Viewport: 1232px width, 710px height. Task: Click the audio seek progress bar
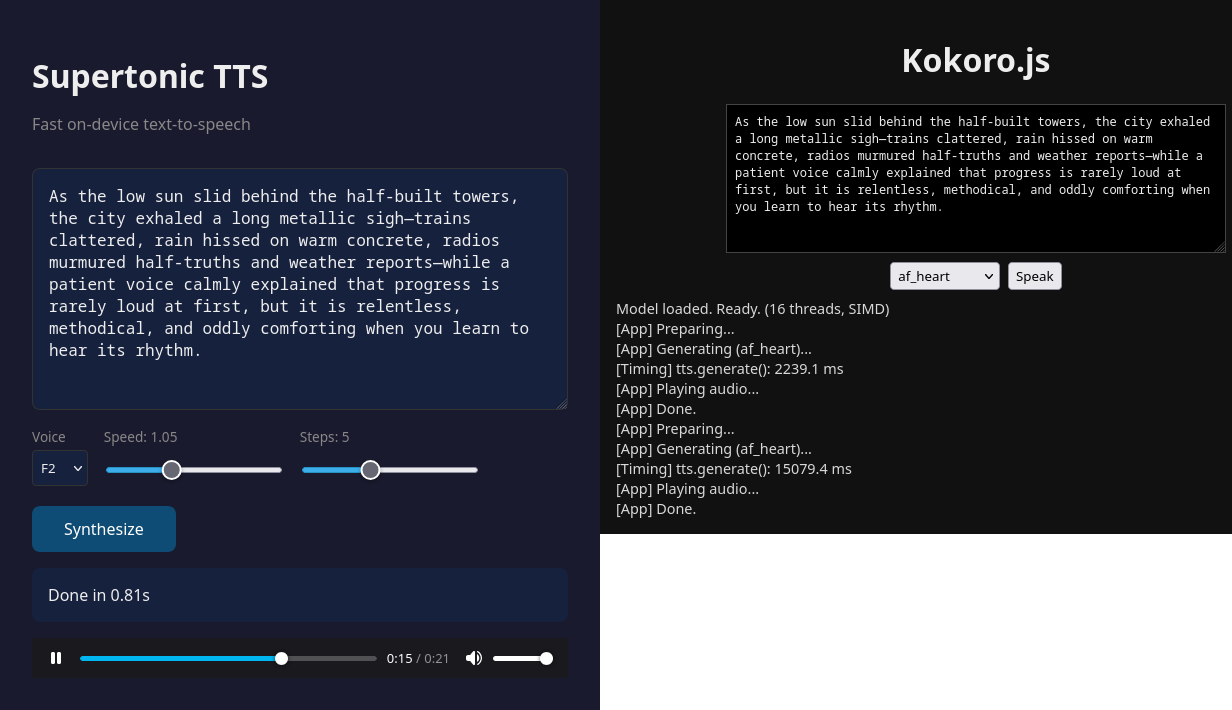pyautogui.click(x=228, y=658)
